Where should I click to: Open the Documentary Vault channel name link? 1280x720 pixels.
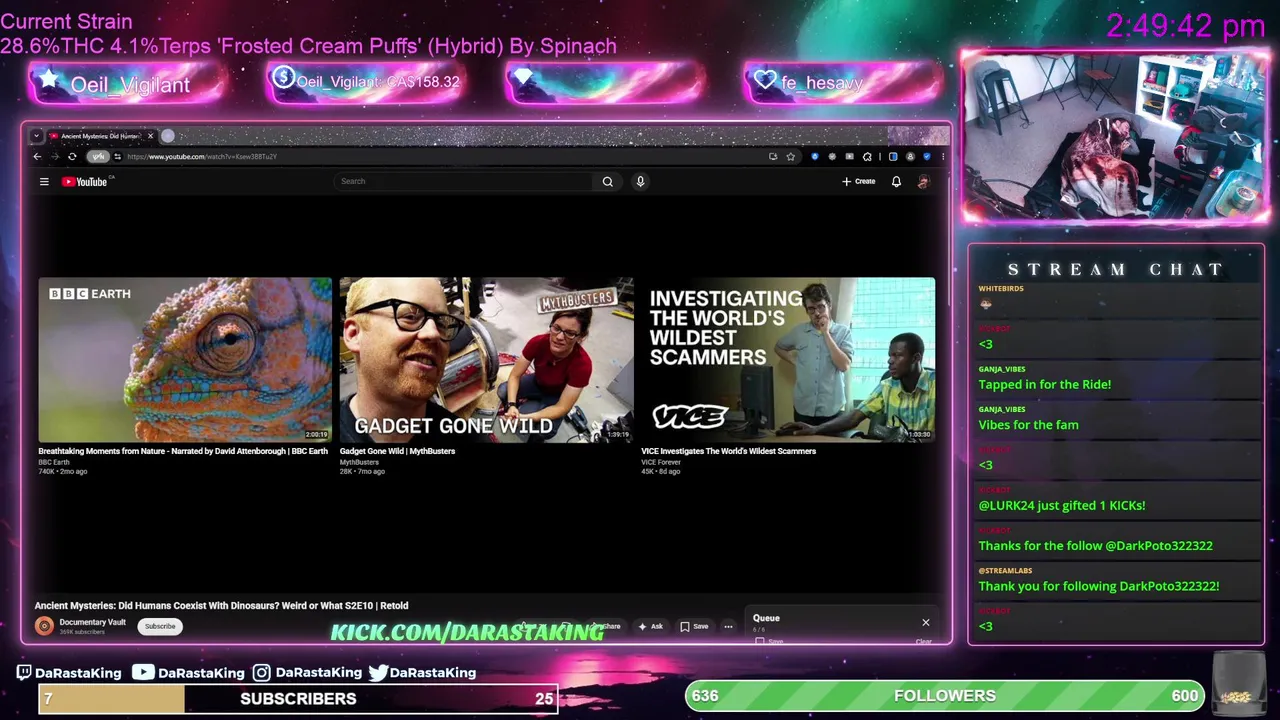(92, 622)
